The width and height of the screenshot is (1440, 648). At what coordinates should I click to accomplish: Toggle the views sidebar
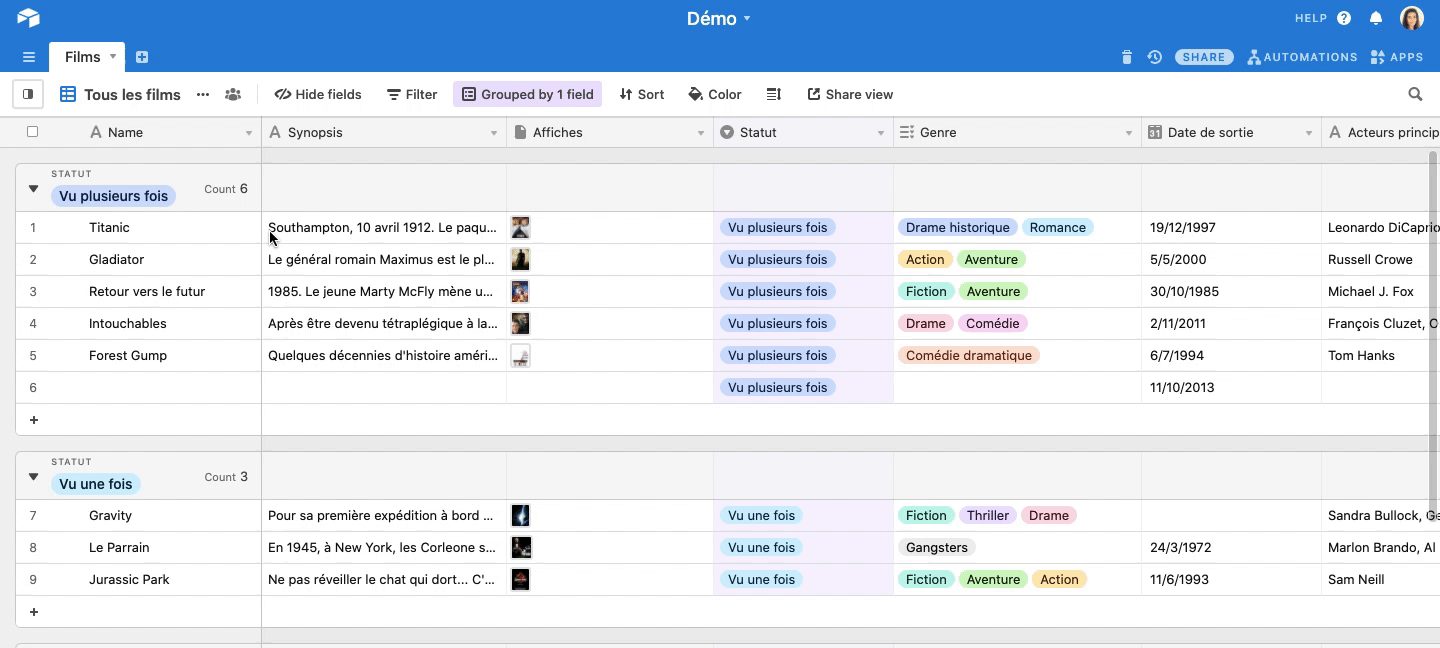click(x=28, y=94)
